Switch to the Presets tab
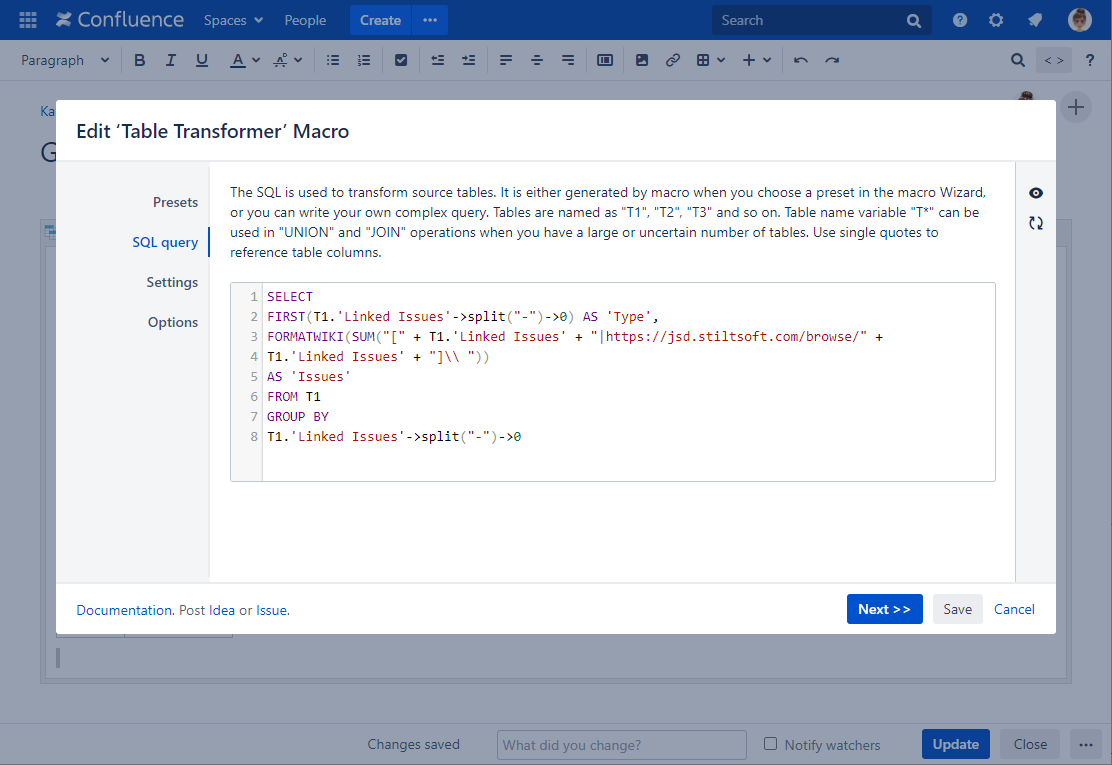This screenshot has width=1112, height=765. point(175,202)
